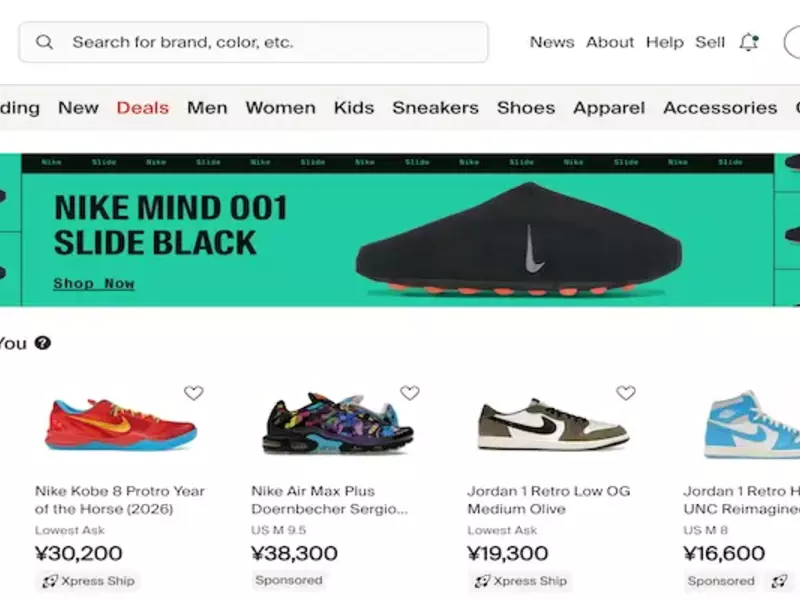Click the search magnifier icon

tap(44, 42)
